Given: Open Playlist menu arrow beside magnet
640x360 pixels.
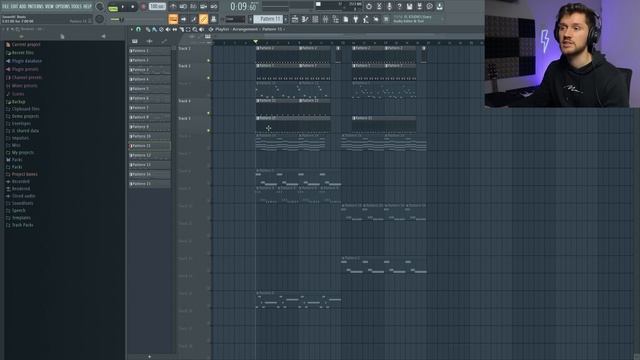Looking at the screenshot, I should [131, 29].
